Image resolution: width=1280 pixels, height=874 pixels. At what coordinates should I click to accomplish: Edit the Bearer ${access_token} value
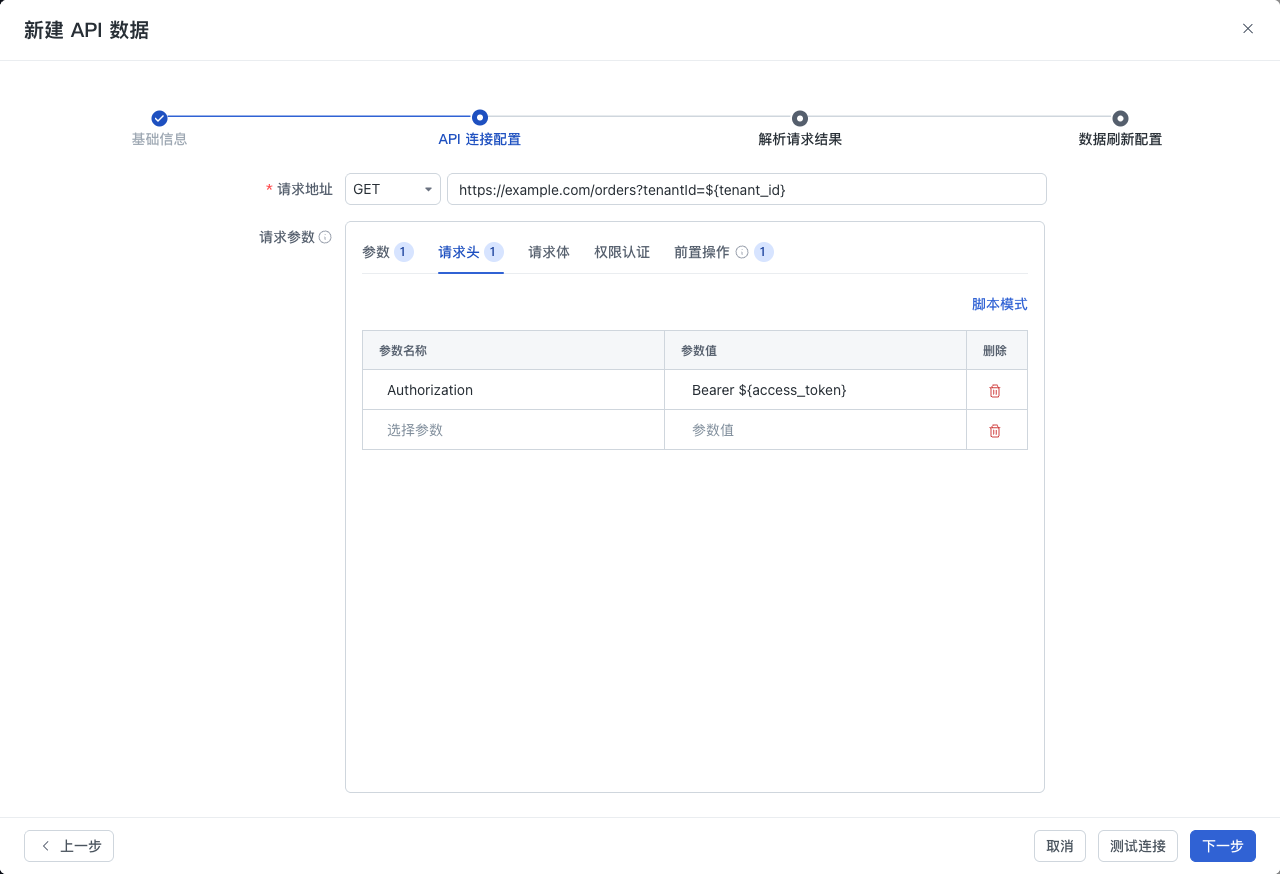(x=815, y=390)
